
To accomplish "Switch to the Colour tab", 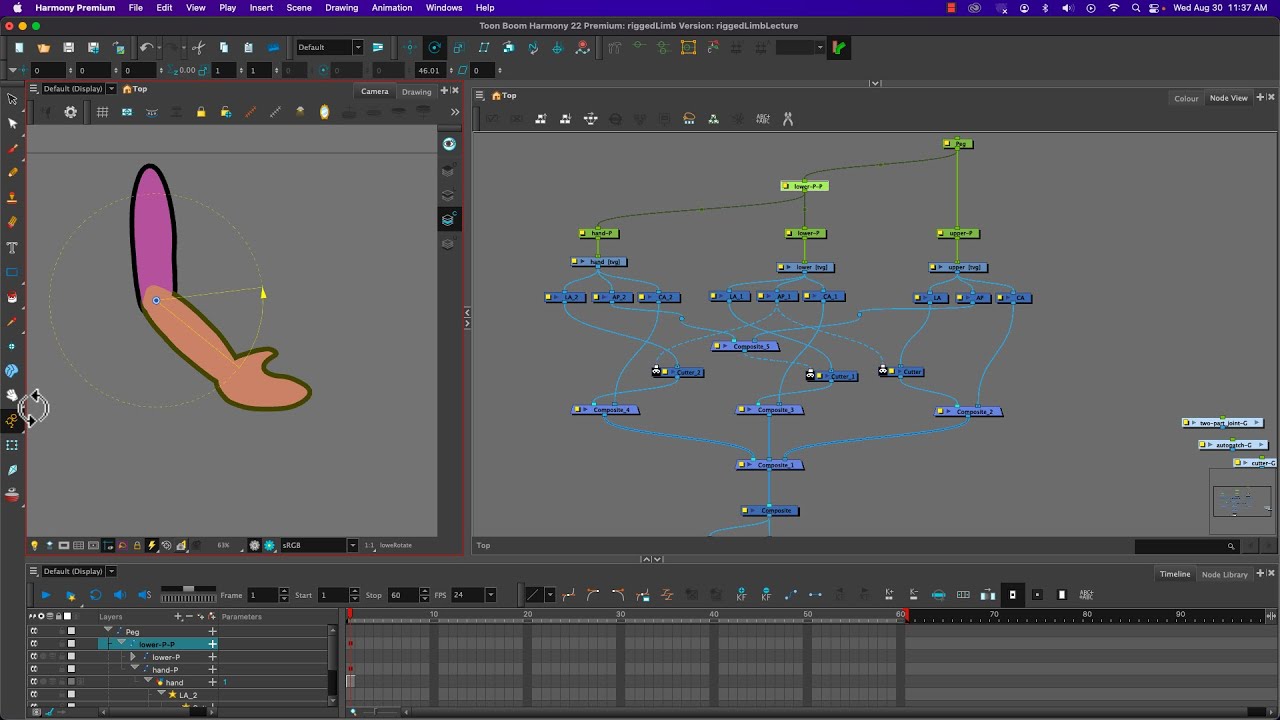I will pos(1186,98).
